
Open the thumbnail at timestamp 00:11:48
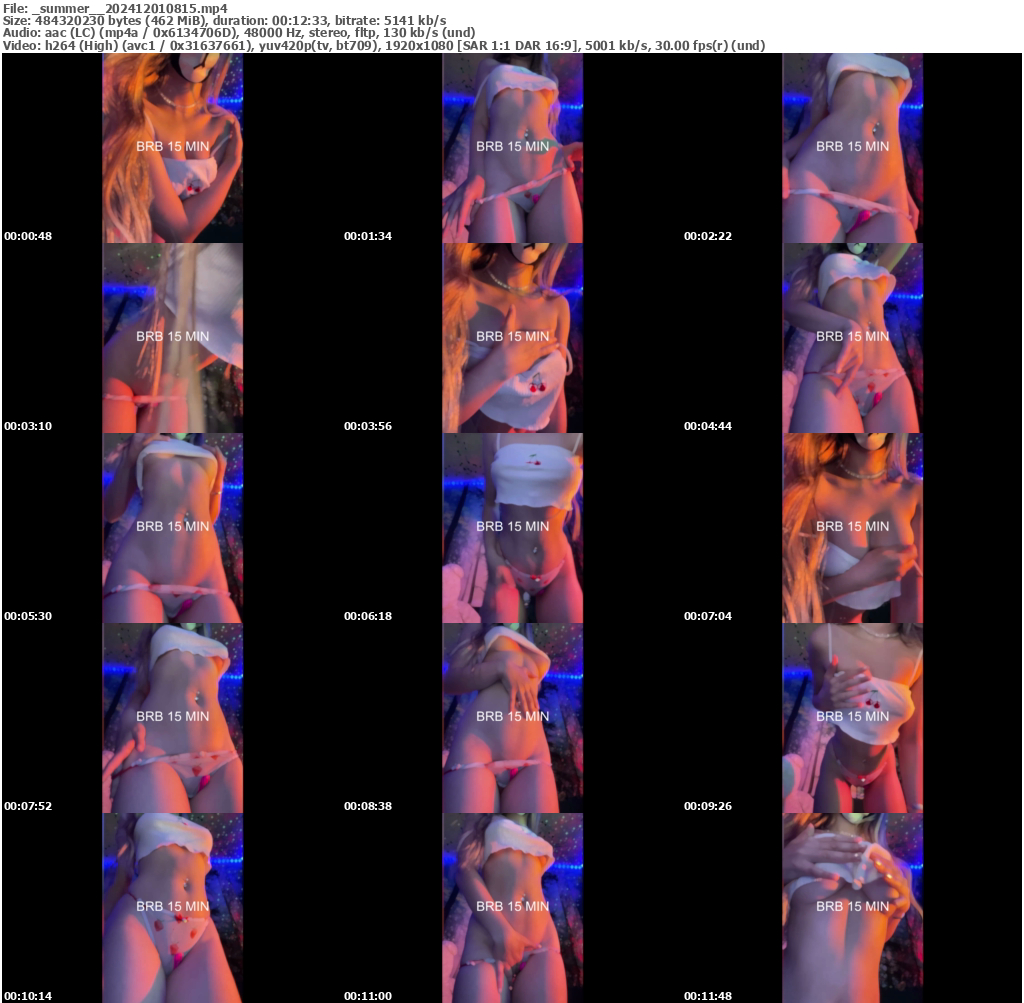tap(851, 906)
